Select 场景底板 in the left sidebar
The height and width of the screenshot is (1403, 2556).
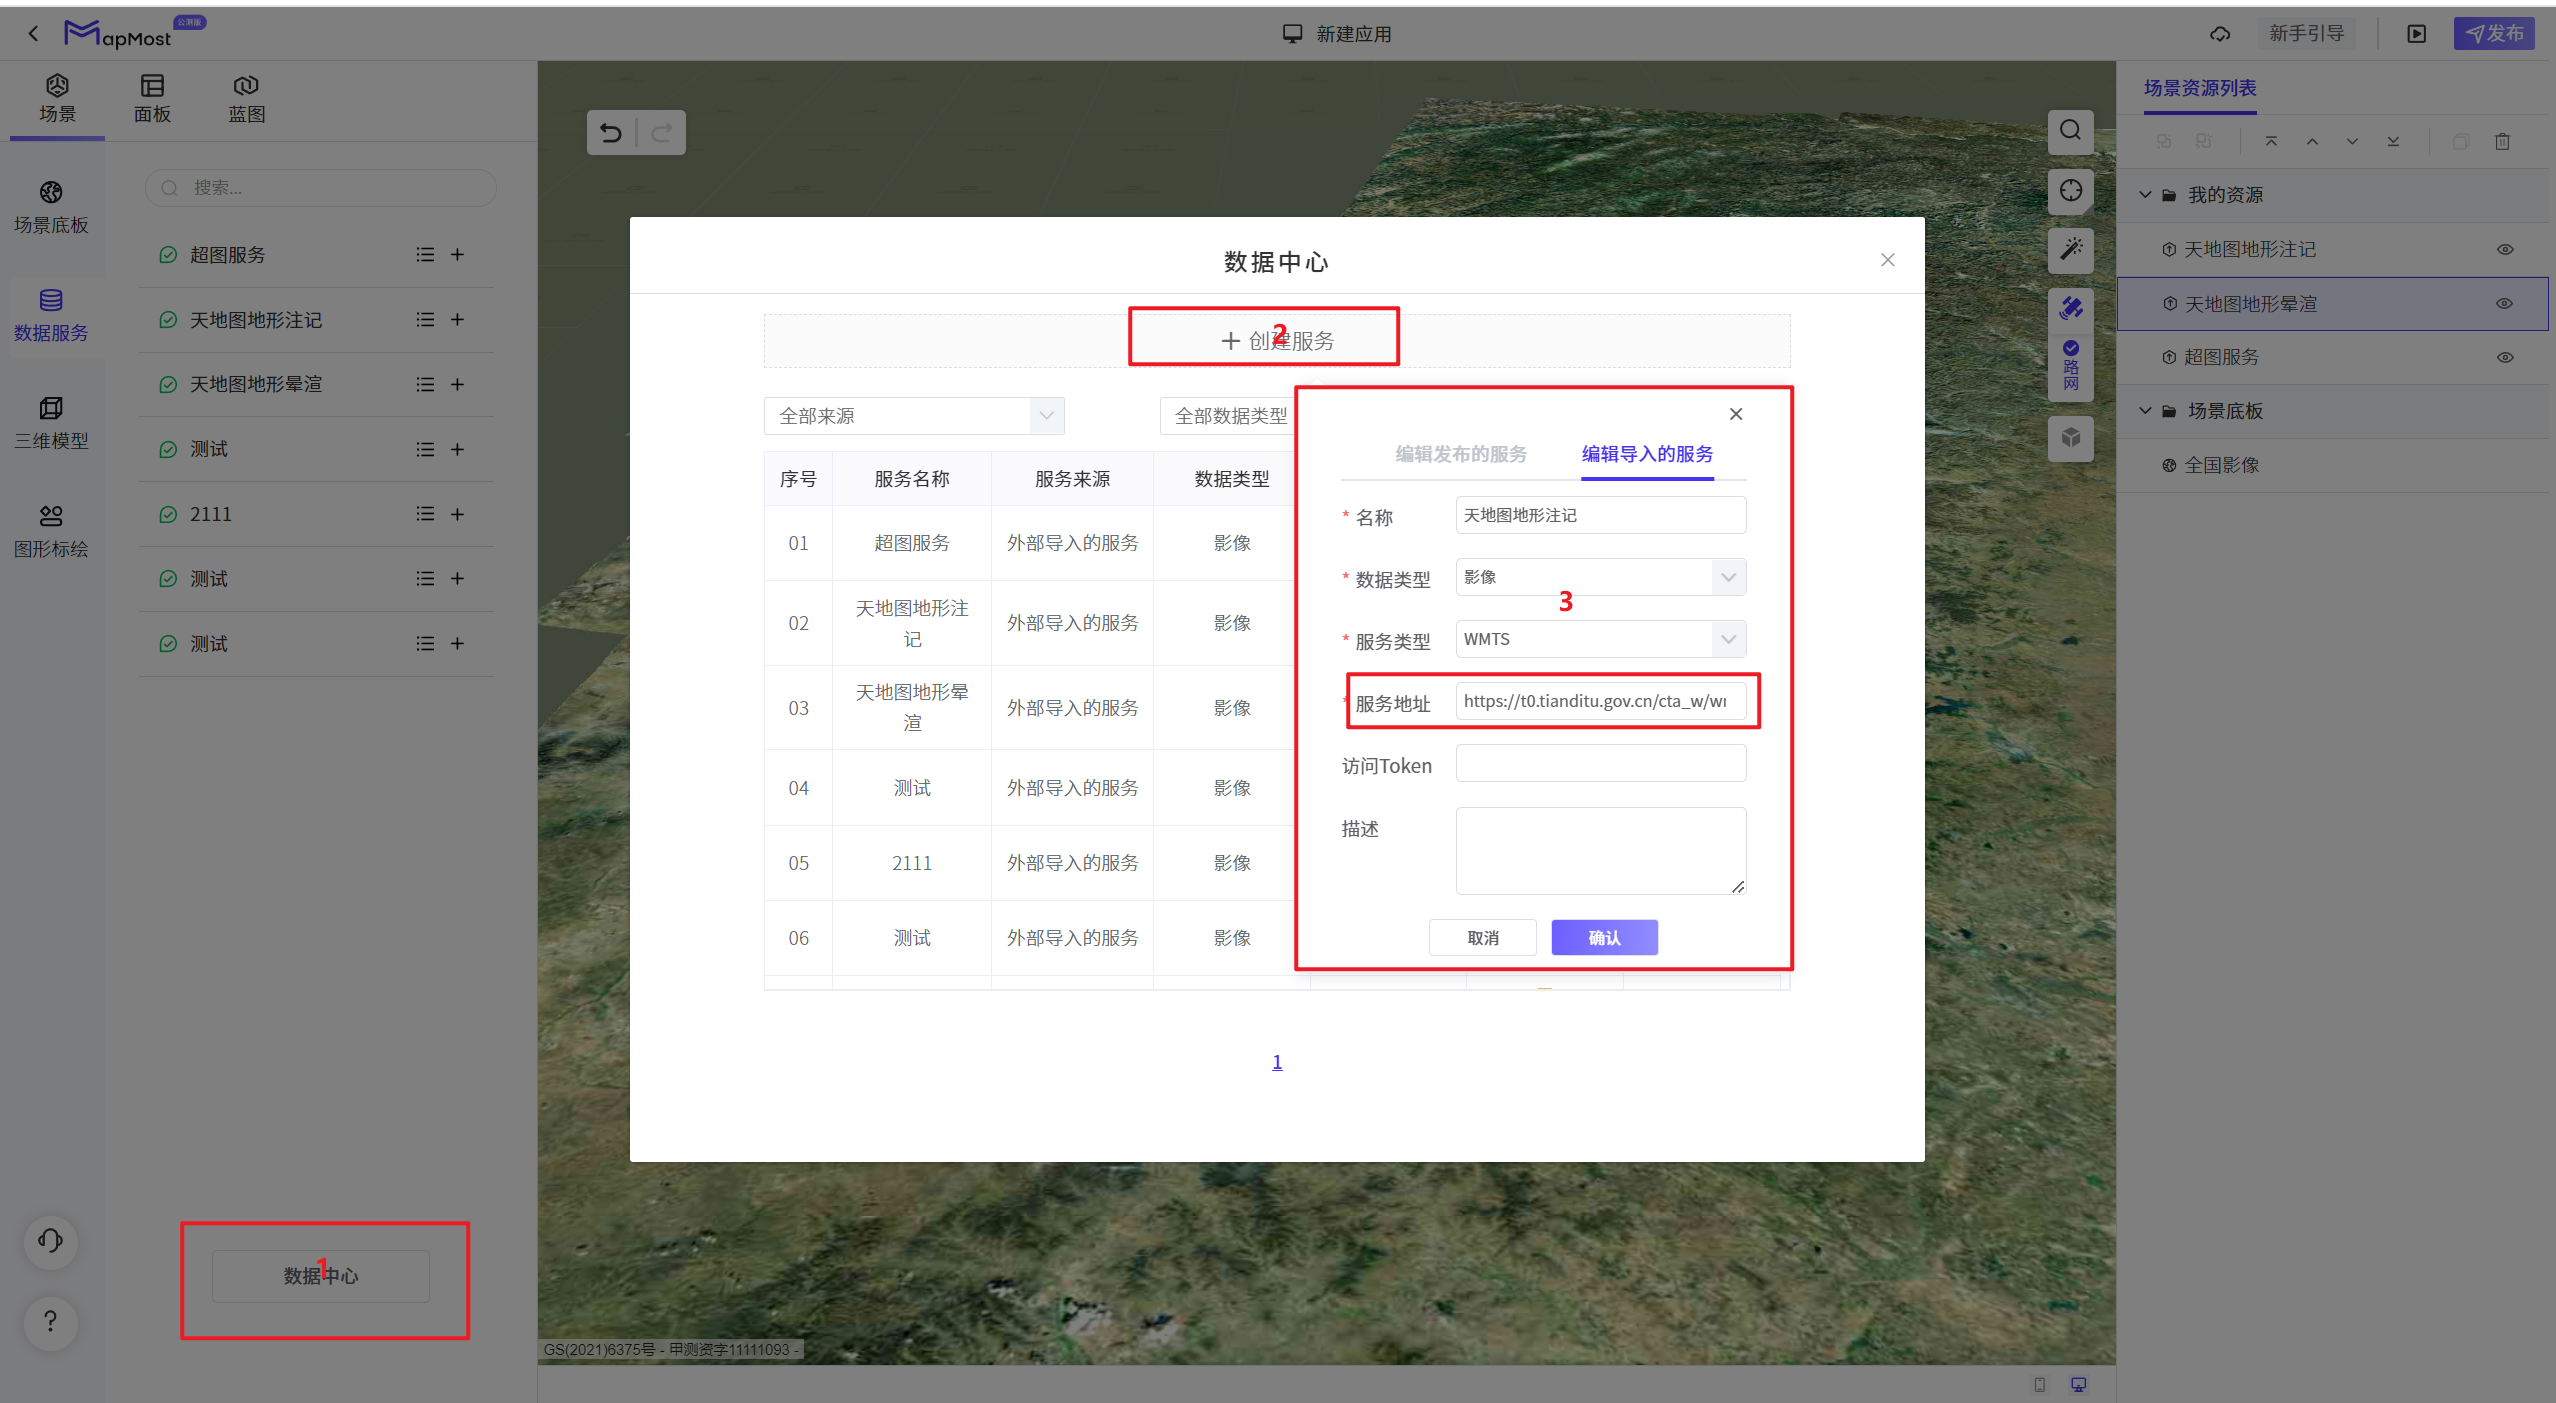[x=51, y=208]
